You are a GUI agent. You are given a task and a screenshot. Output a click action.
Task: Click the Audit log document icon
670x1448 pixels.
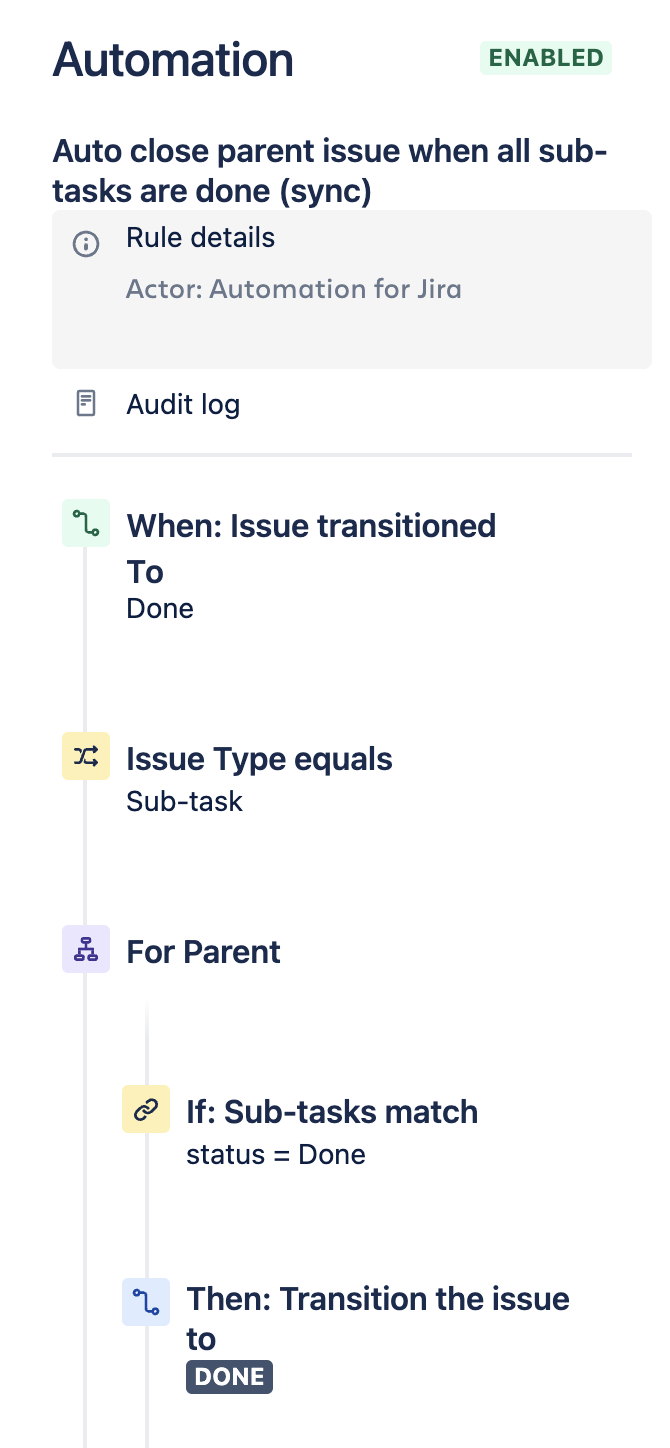click(x=86, y=404)
